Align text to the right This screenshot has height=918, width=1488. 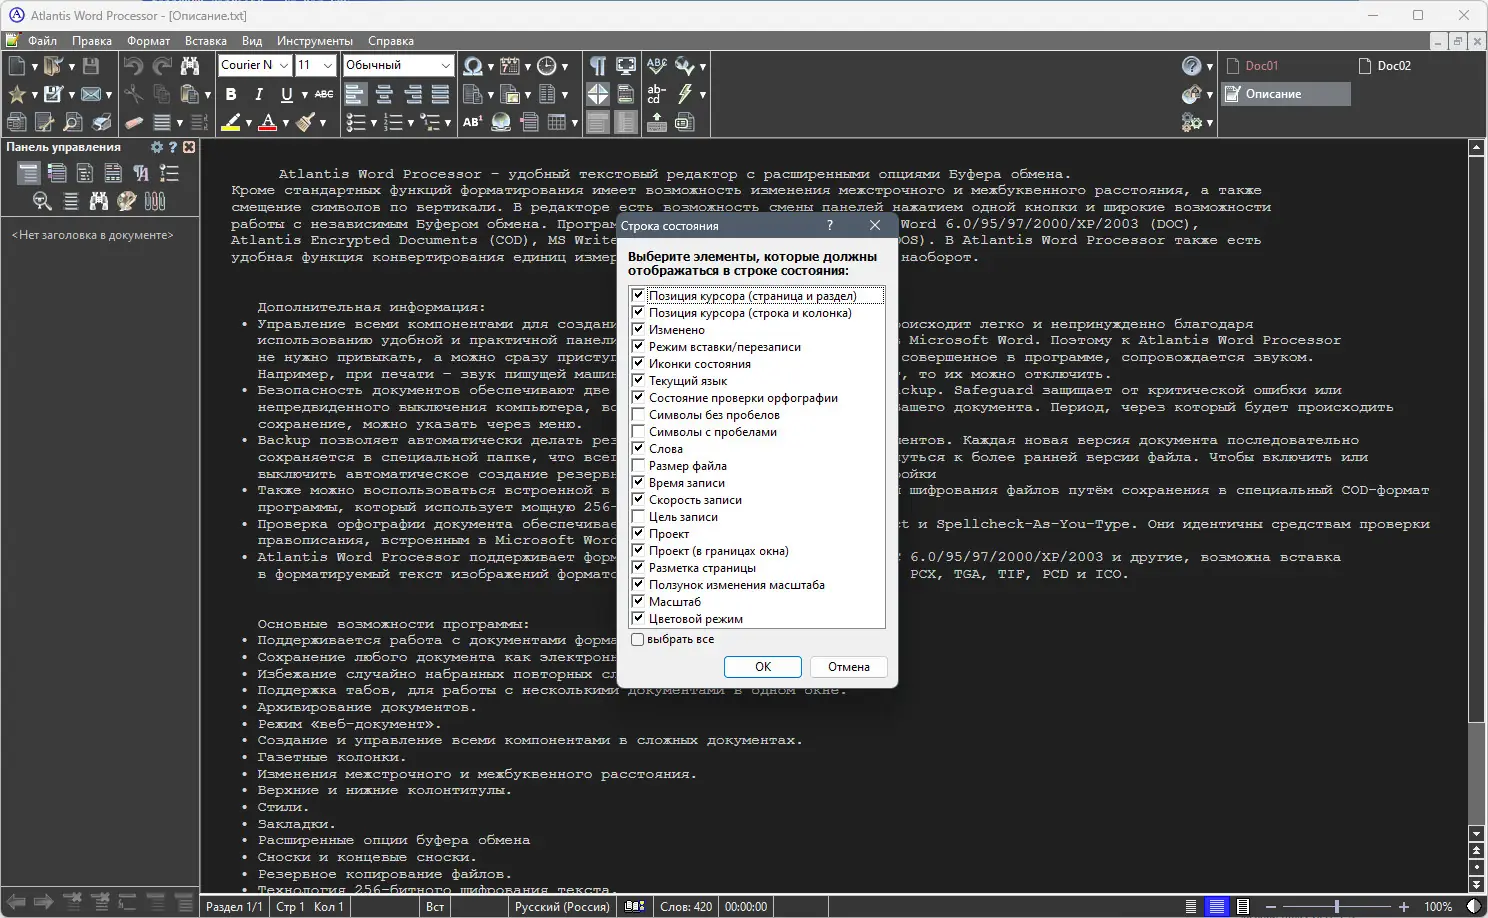tap(412, 94)
